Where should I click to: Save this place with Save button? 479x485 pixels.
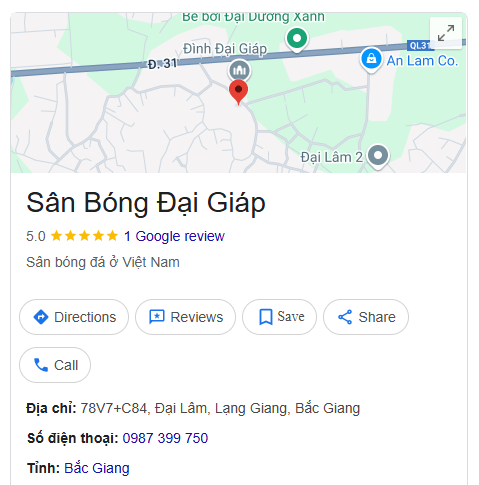coord(279,317)
